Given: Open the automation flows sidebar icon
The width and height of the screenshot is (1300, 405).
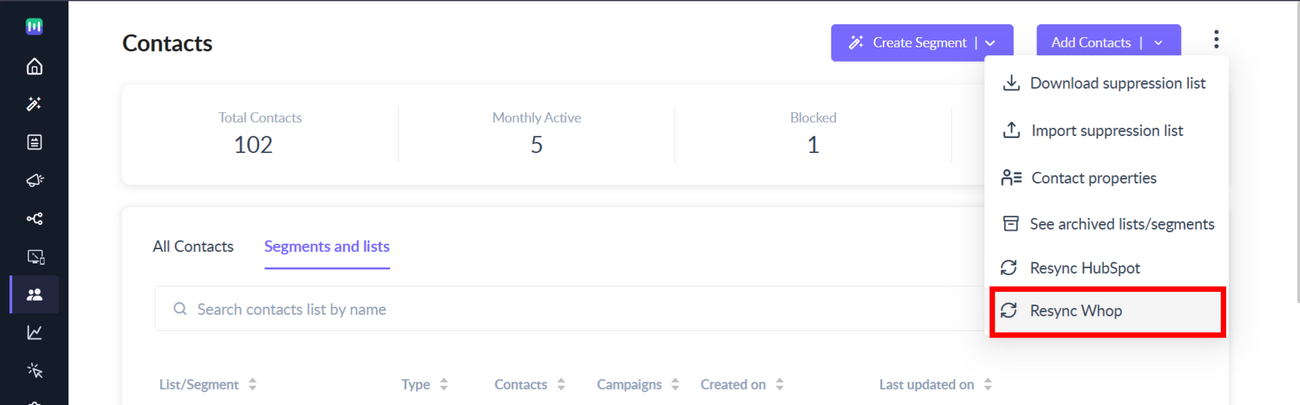Looking at the screenshot, I should 34,219.
